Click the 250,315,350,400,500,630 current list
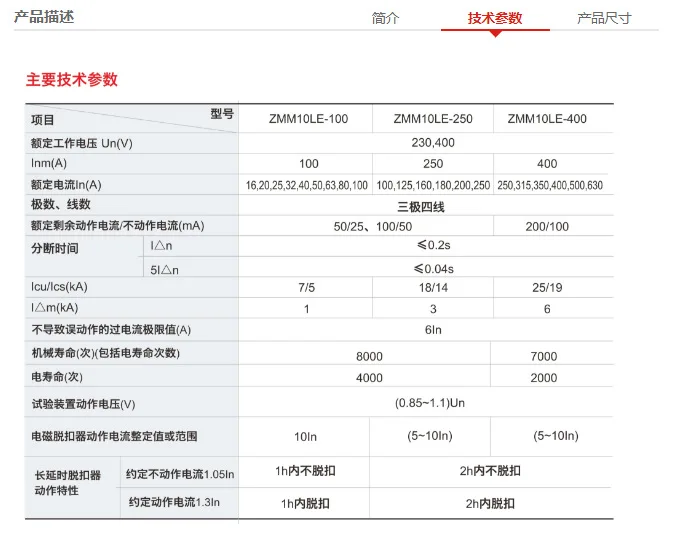 point(550,186)
